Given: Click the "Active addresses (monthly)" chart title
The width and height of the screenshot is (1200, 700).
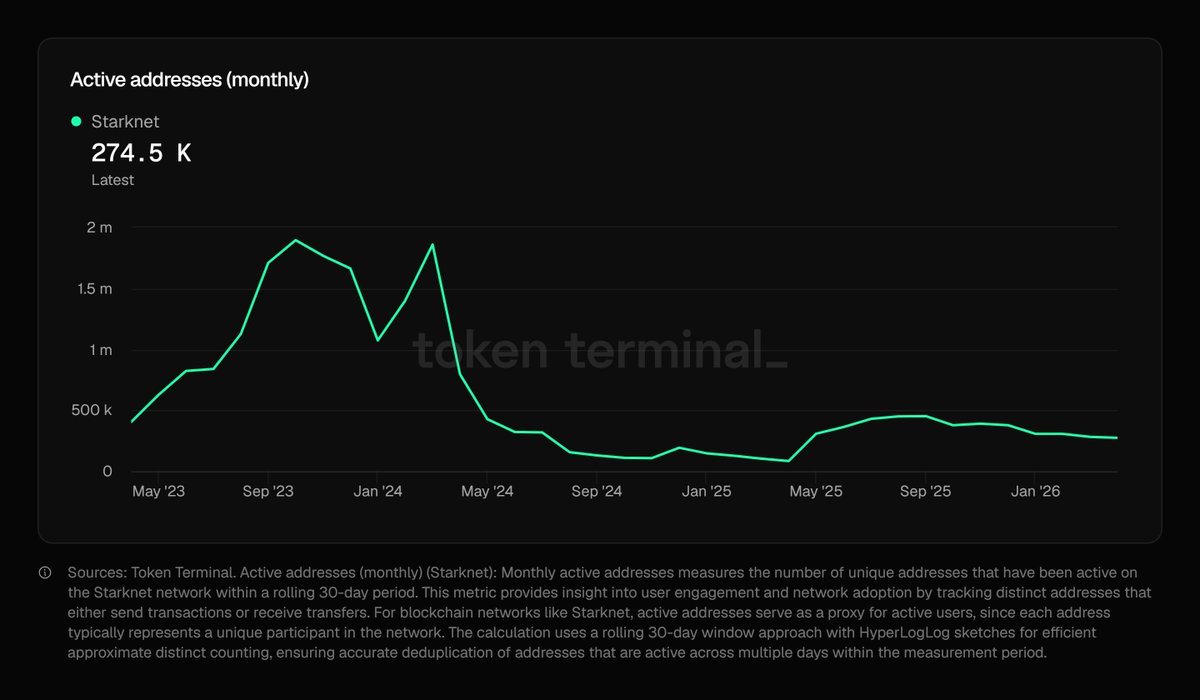Looking at the screenshot, I should (189, 80).
